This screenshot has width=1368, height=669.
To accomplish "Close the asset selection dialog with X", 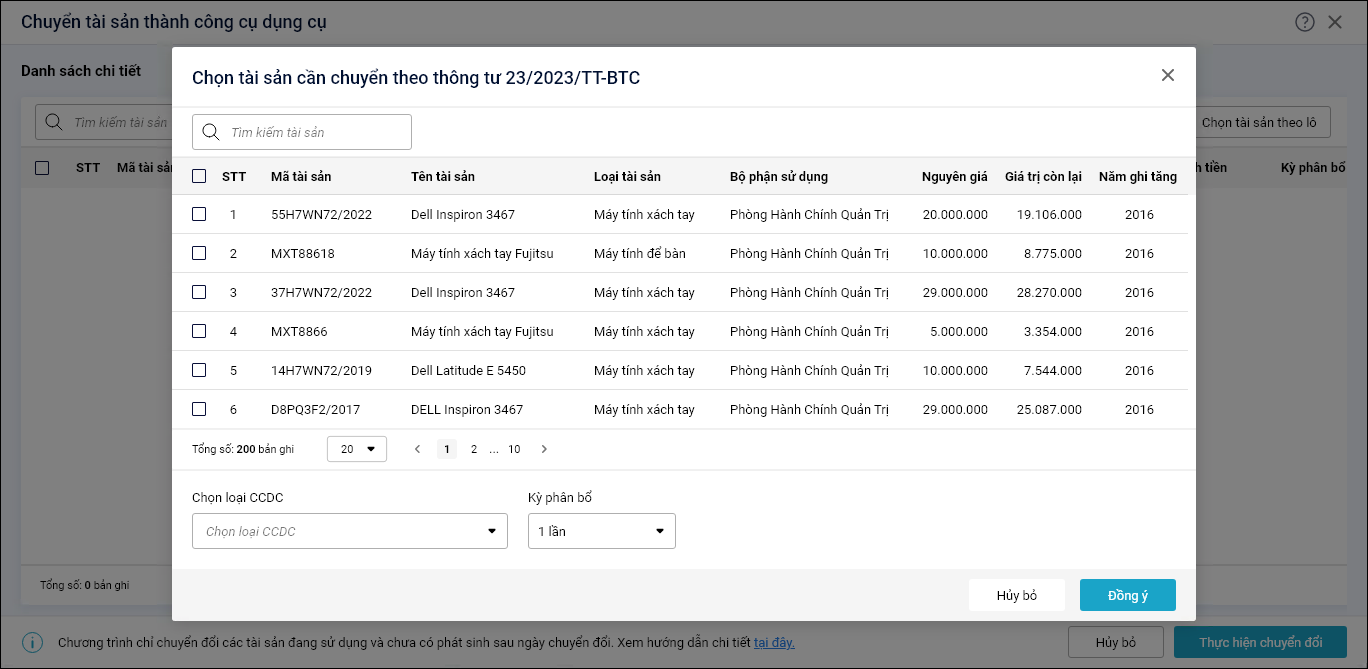I will point(1167,75).
